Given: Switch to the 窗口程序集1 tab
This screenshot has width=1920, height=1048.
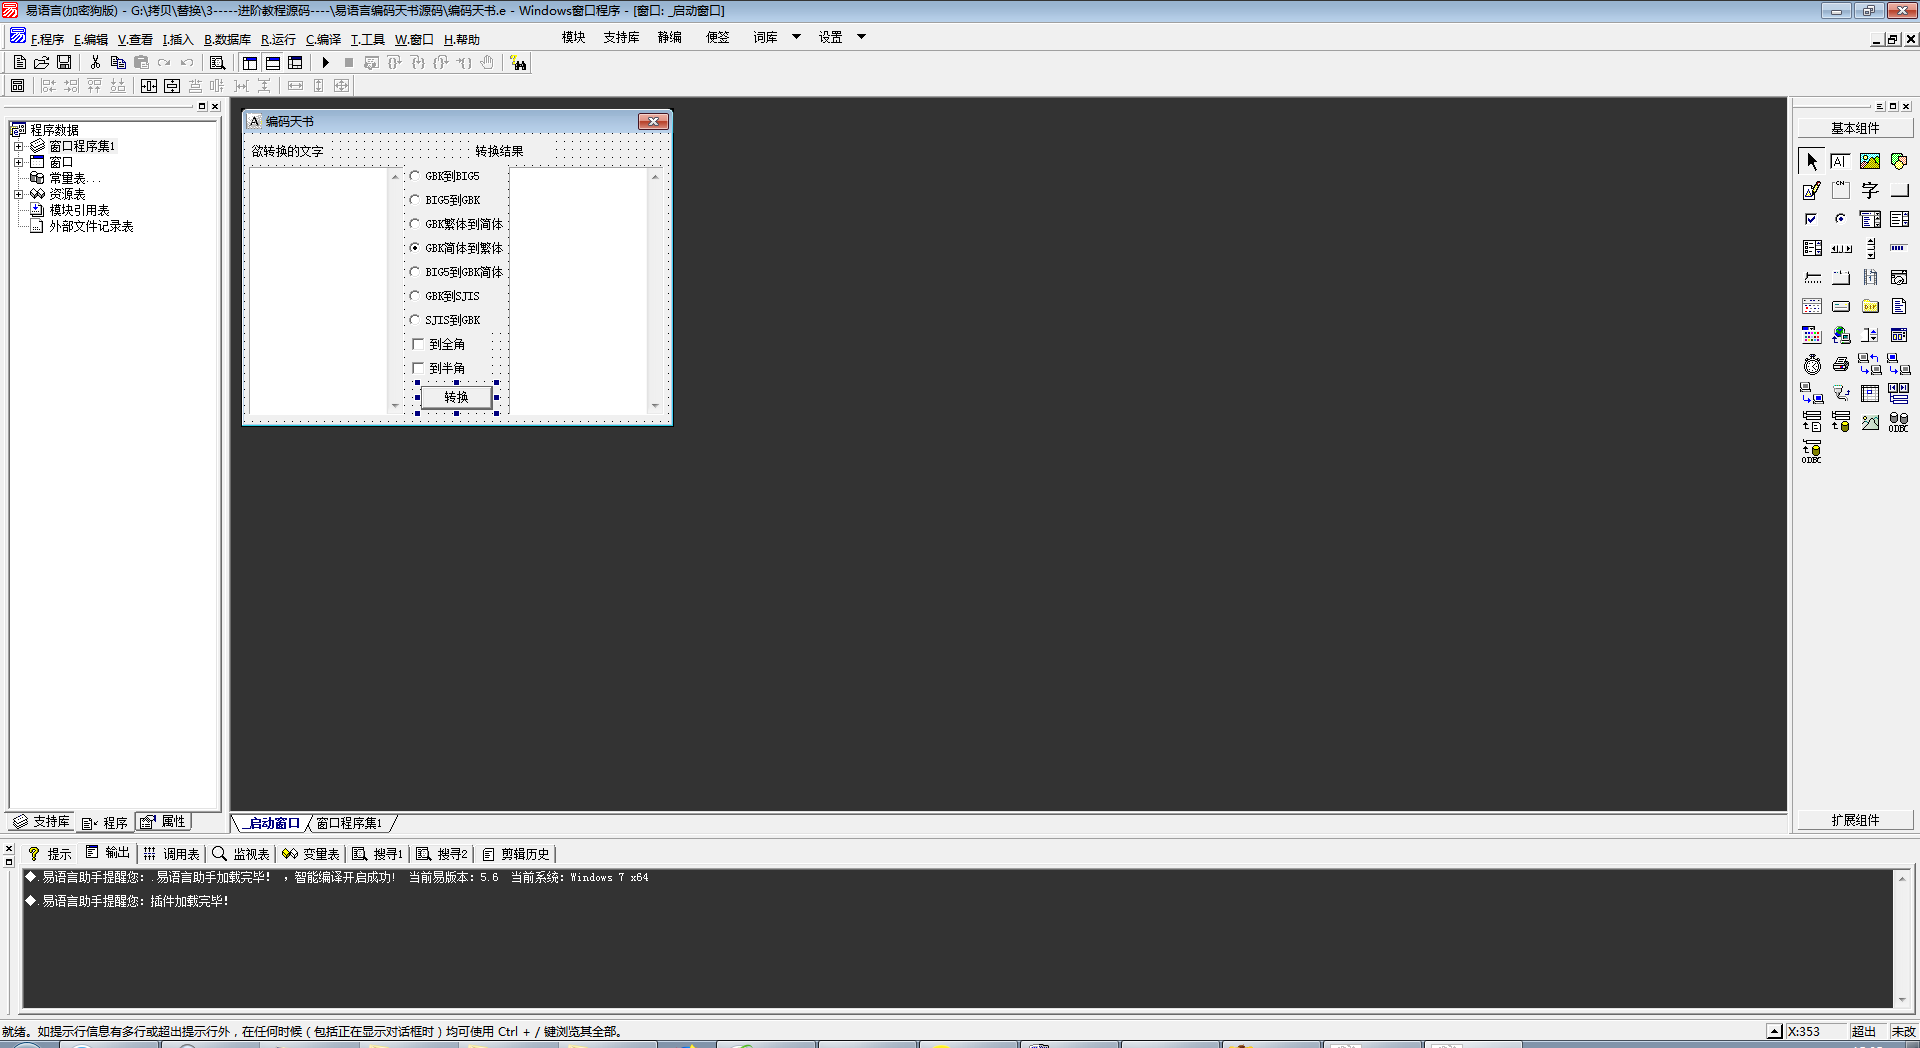Looking at the screenshot, I should pyautogui.click(x=349, y=823).
